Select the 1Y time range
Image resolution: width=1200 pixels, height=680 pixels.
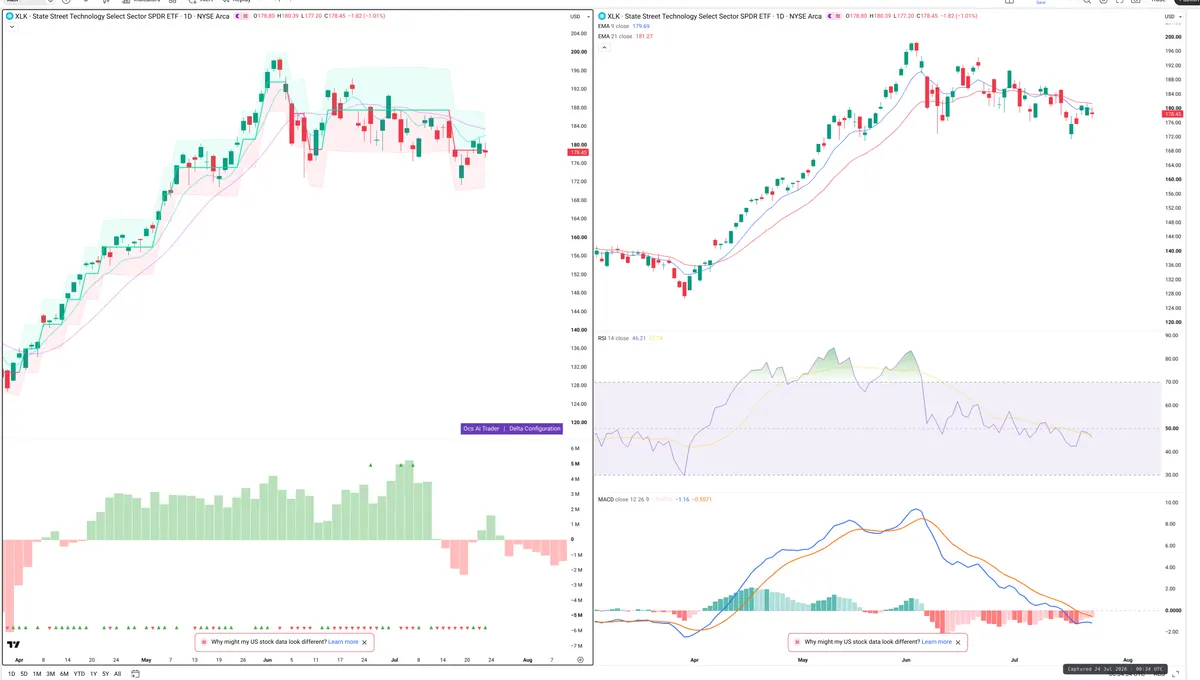tap(93, 674)
